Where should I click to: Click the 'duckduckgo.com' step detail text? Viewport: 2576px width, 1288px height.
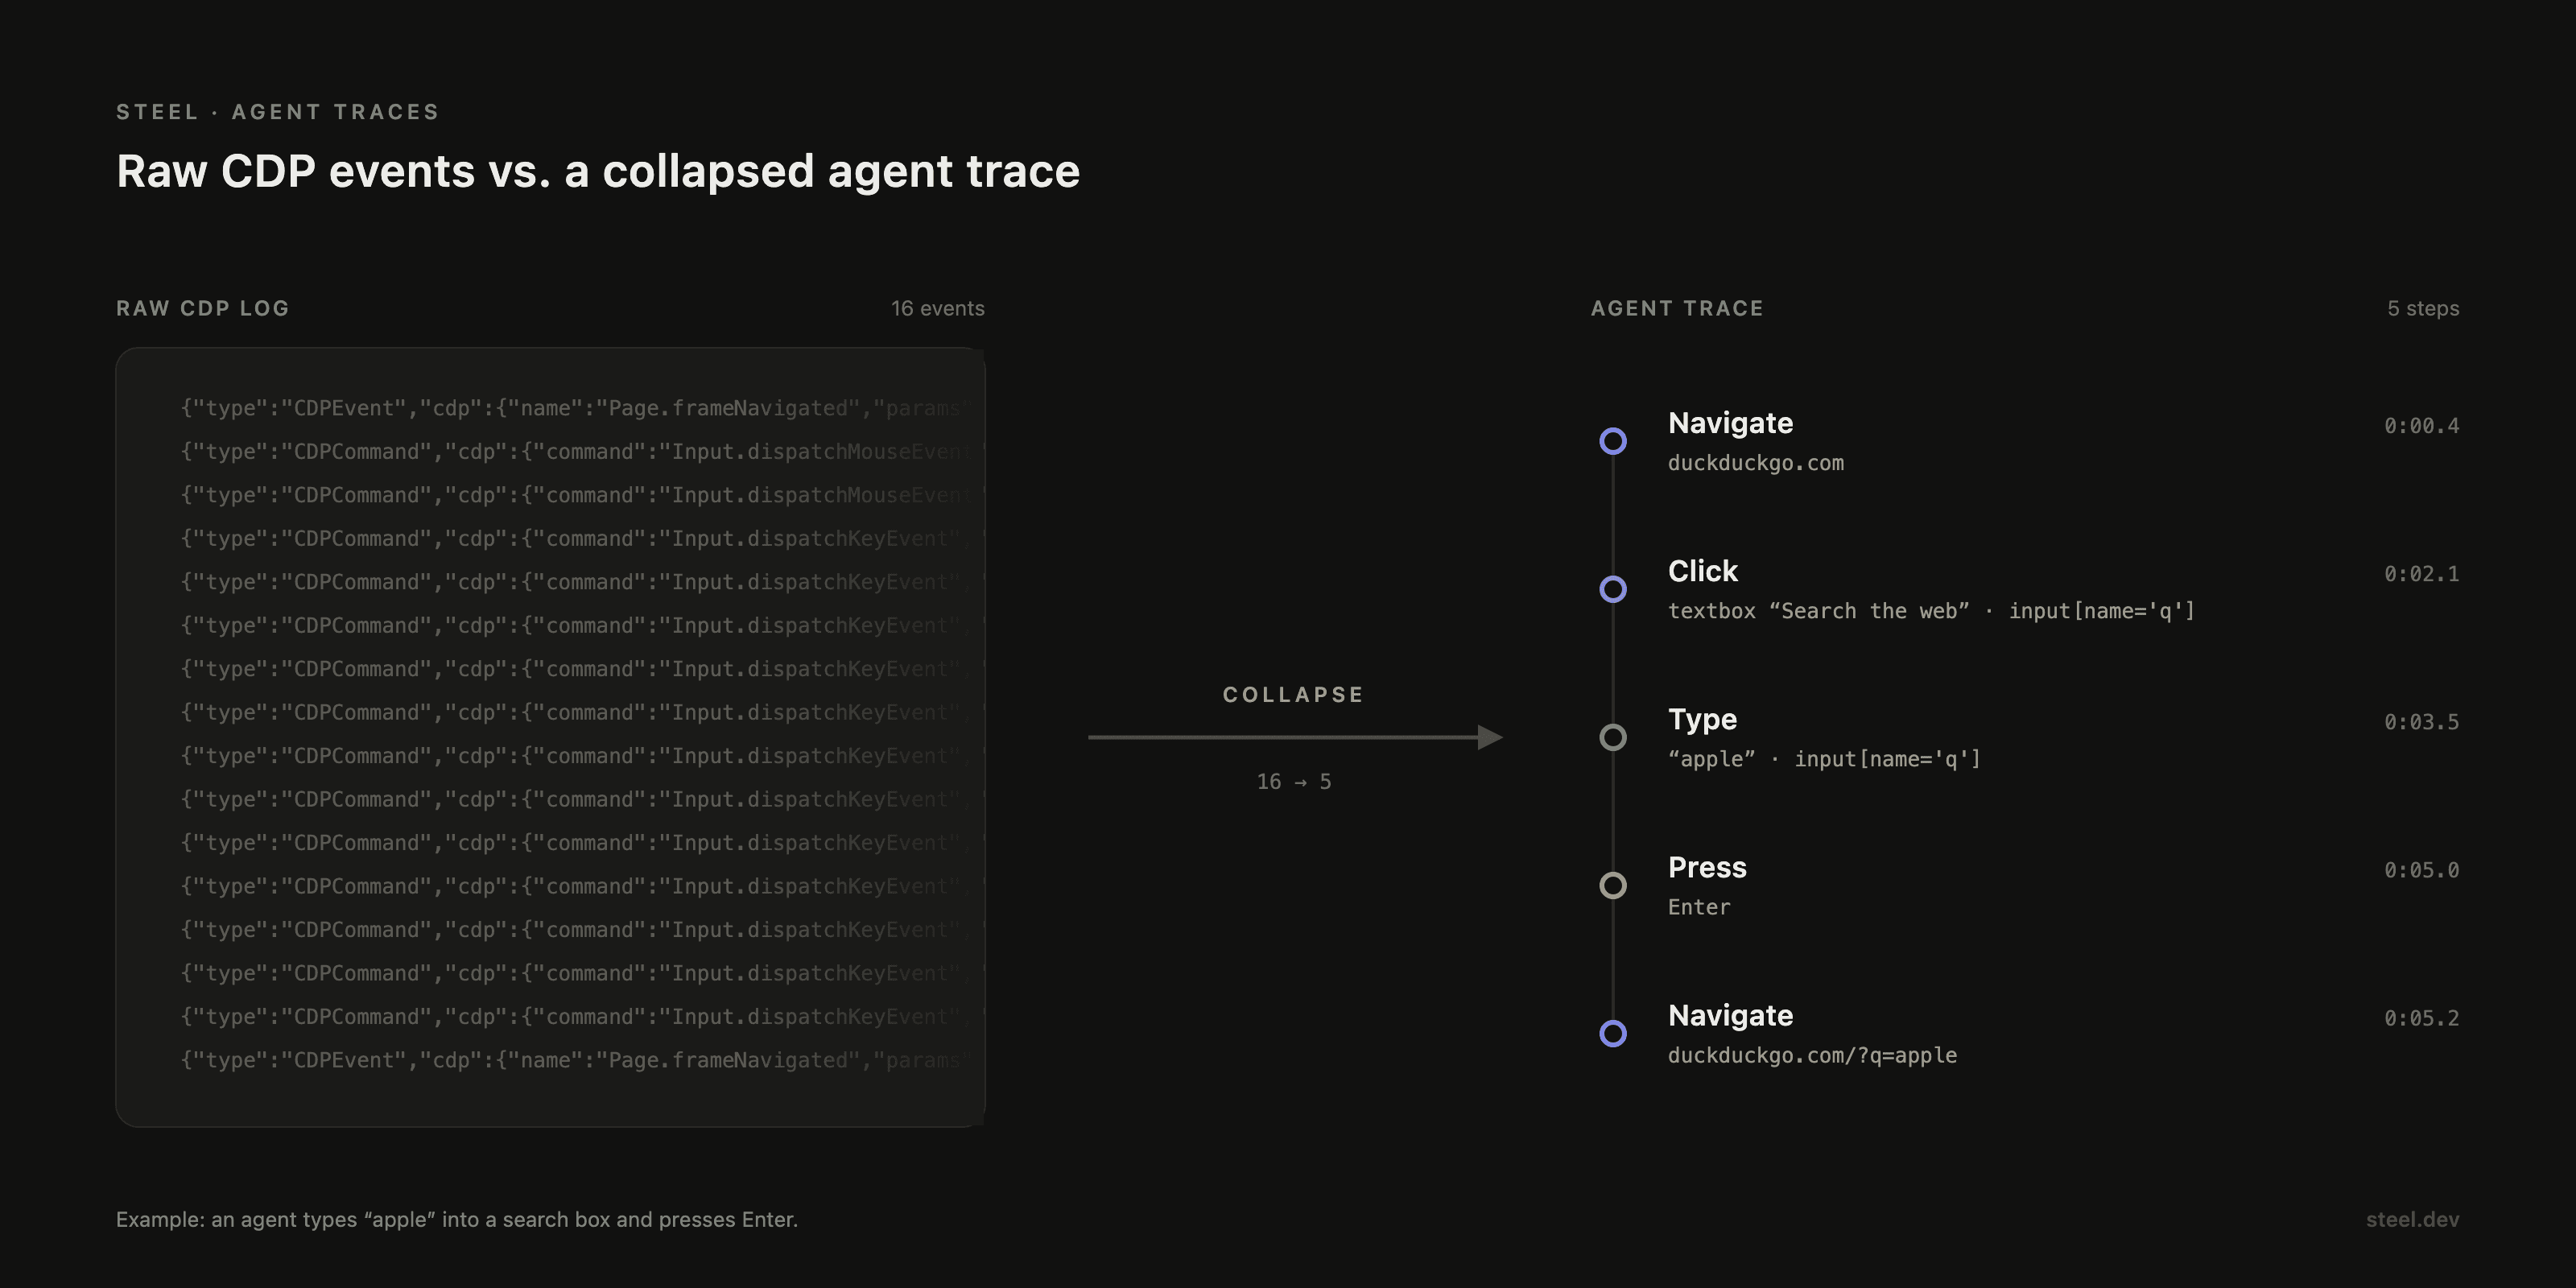(1756, 463)
